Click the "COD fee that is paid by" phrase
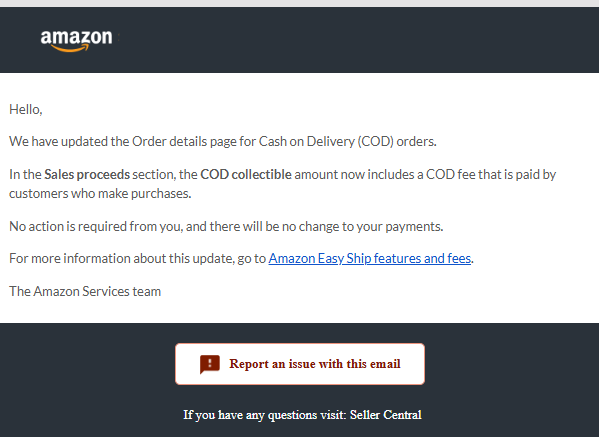 click(491, 175)
